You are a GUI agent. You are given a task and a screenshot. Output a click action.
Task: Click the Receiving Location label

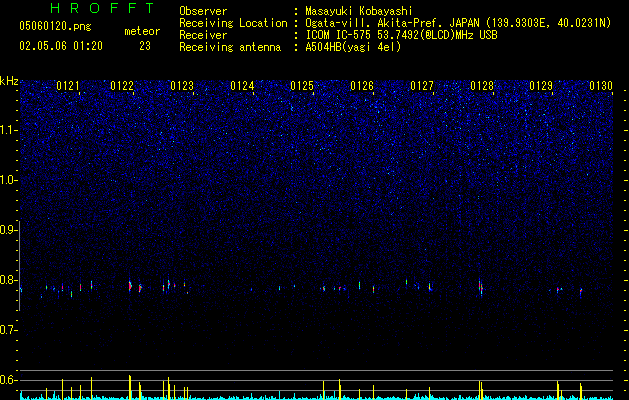coord(233,23)
